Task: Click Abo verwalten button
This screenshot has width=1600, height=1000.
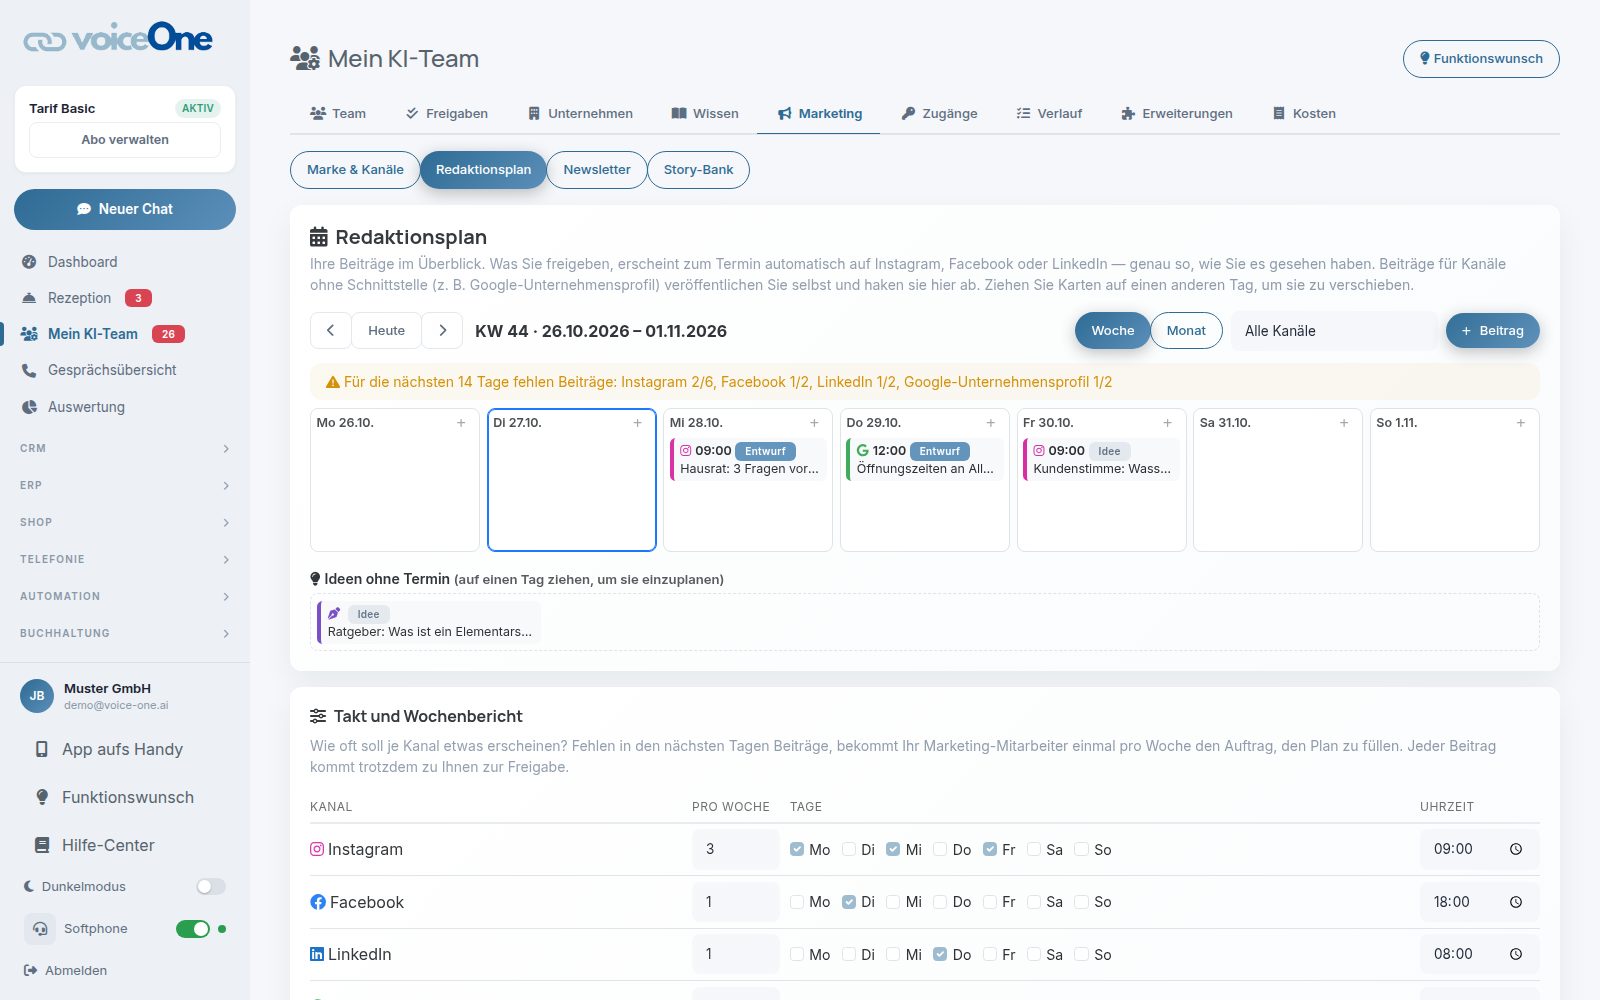Action: tap(125, 140)
